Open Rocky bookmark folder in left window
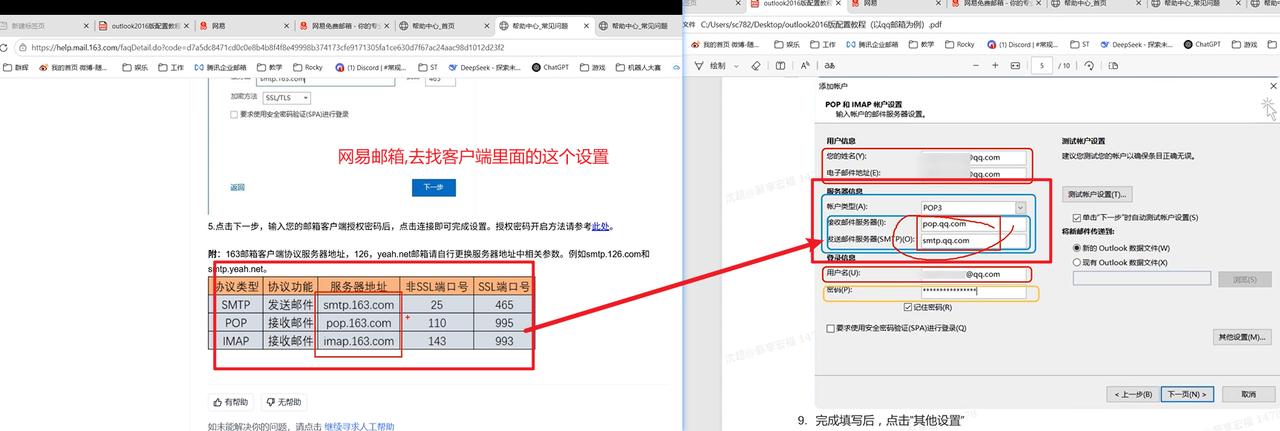The image size is (1280, 431). (307, 68)
